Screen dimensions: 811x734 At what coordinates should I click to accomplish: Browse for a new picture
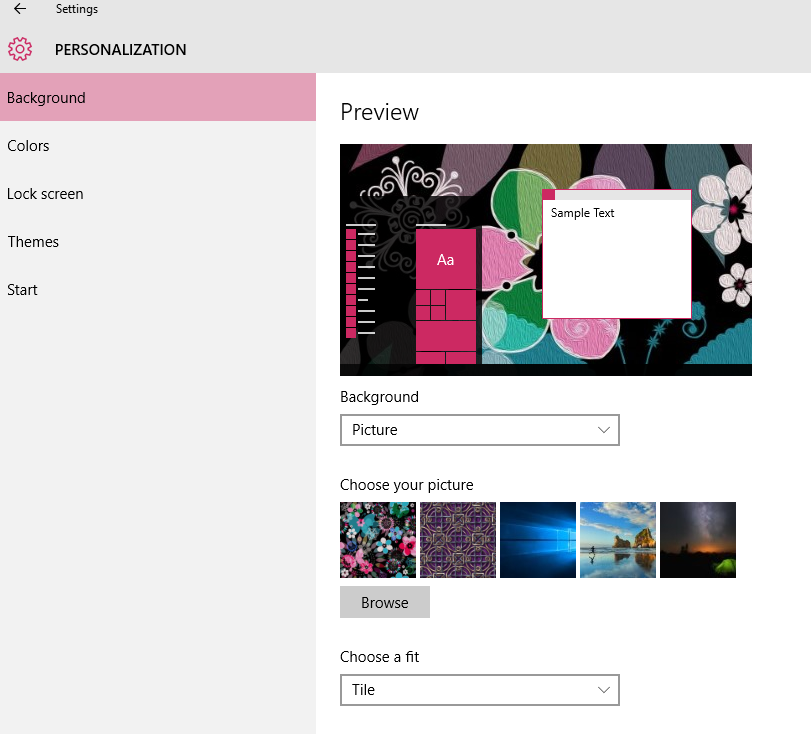385,602
